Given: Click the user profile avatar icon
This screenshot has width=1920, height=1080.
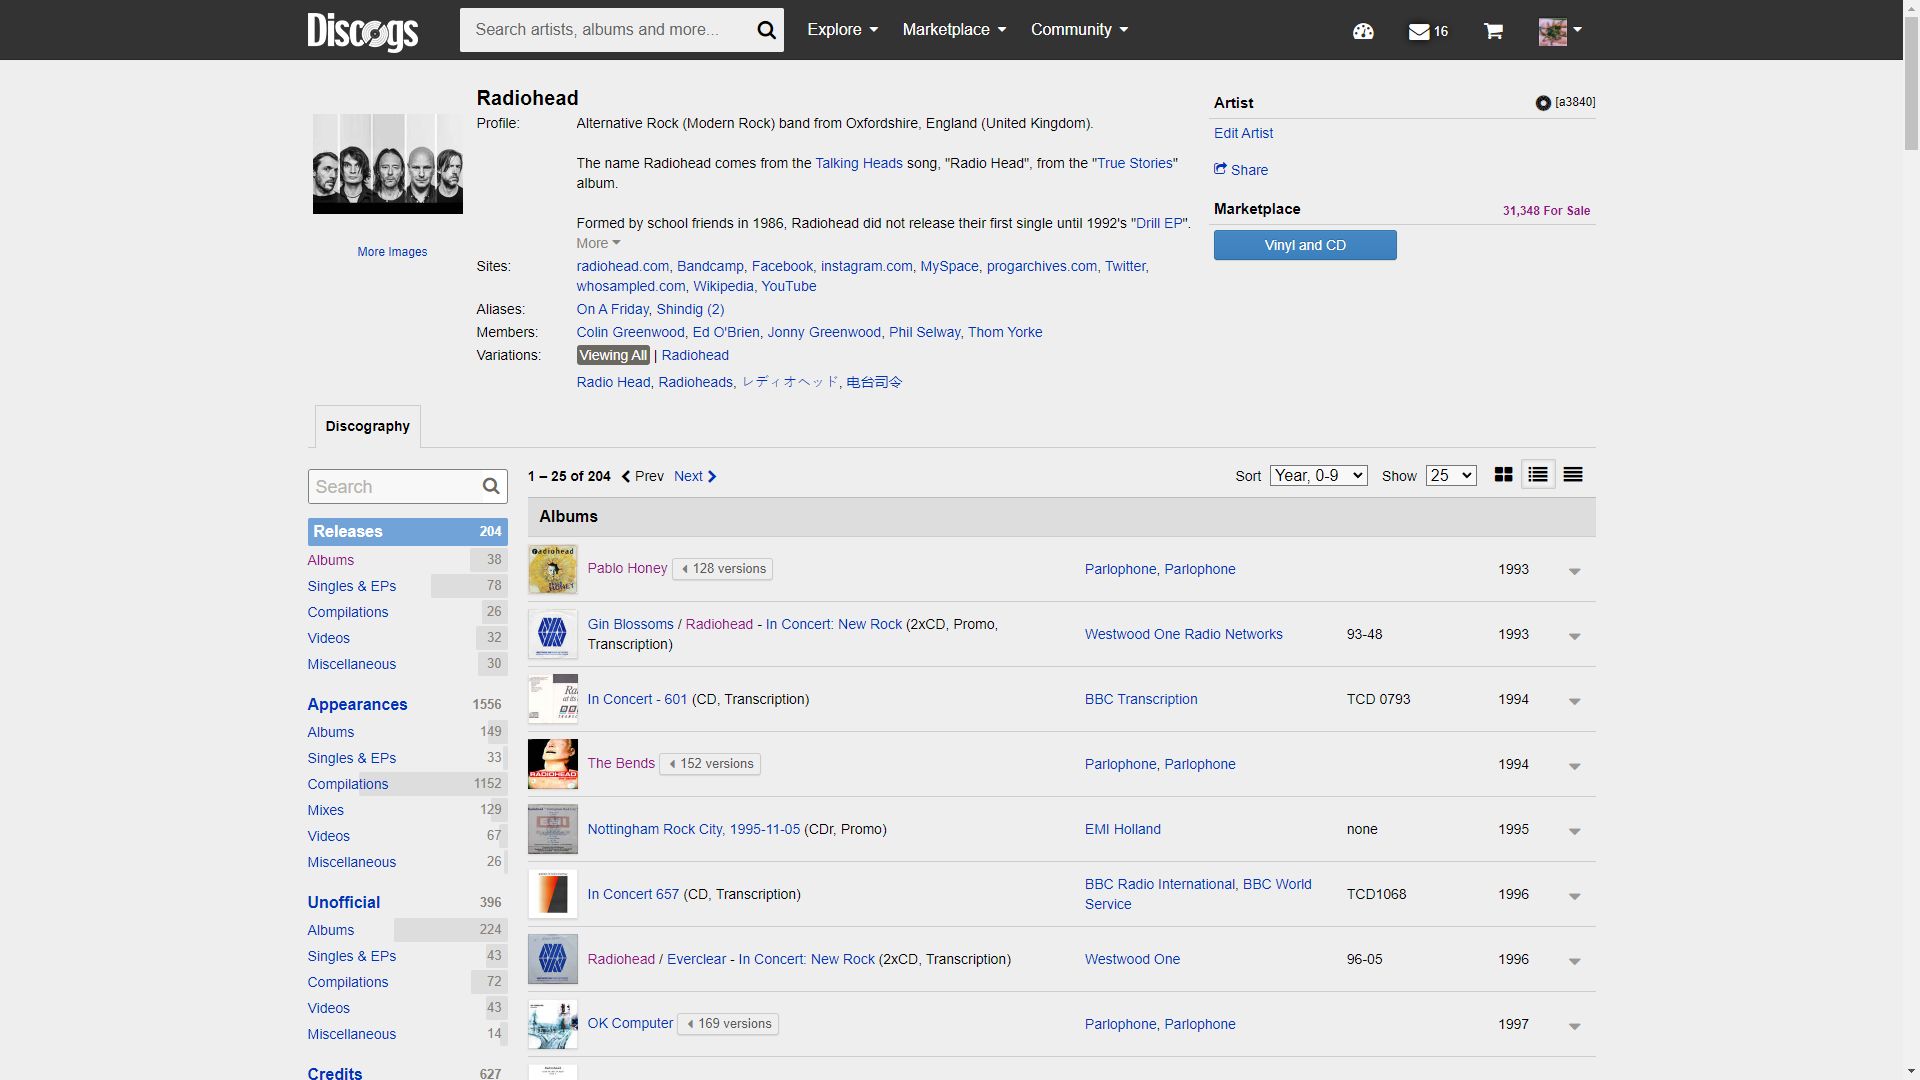Looking at the screenshot, I should point(1552,30).
